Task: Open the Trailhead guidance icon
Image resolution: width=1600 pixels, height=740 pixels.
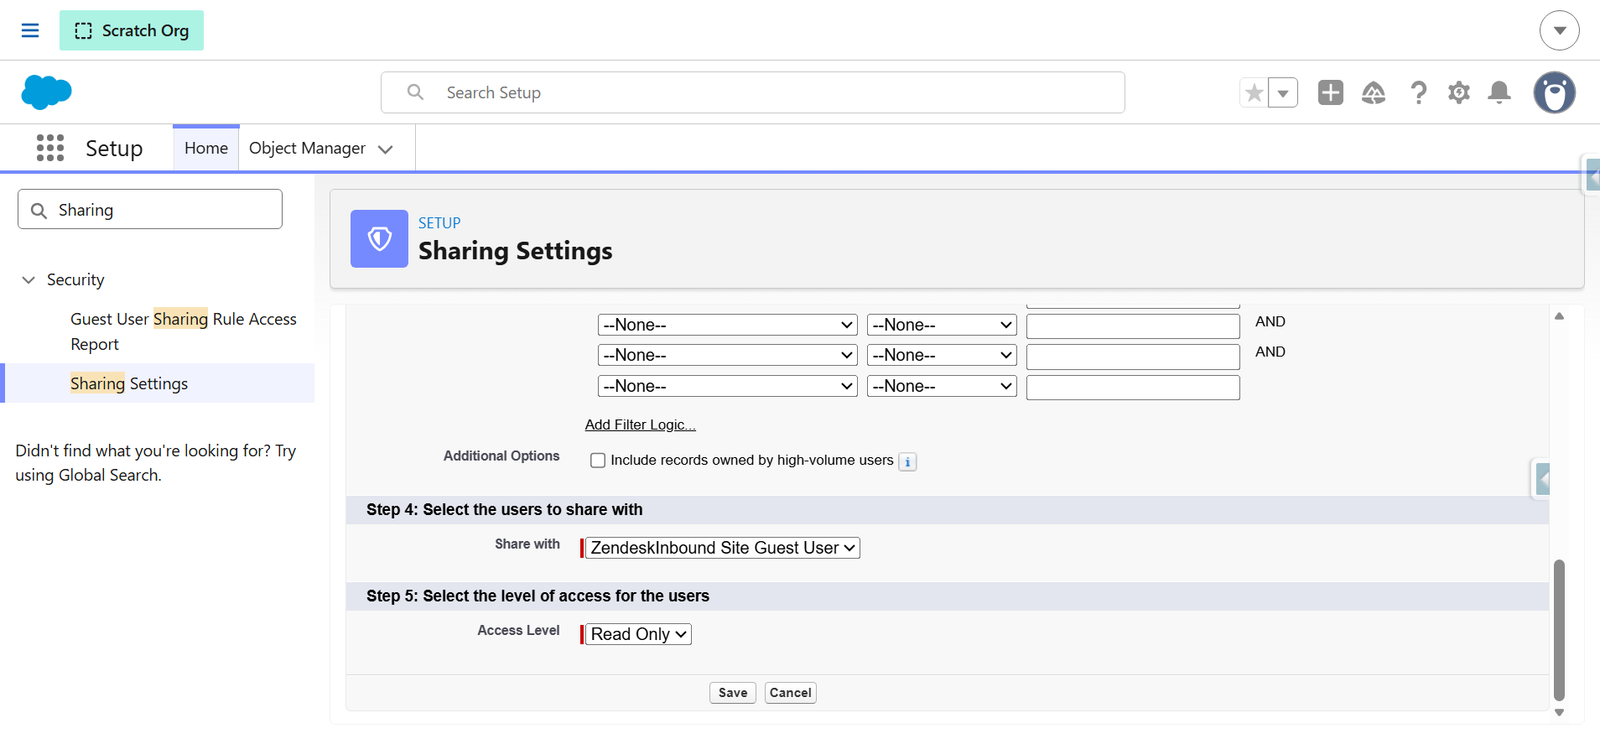Action: point(1373,93)
